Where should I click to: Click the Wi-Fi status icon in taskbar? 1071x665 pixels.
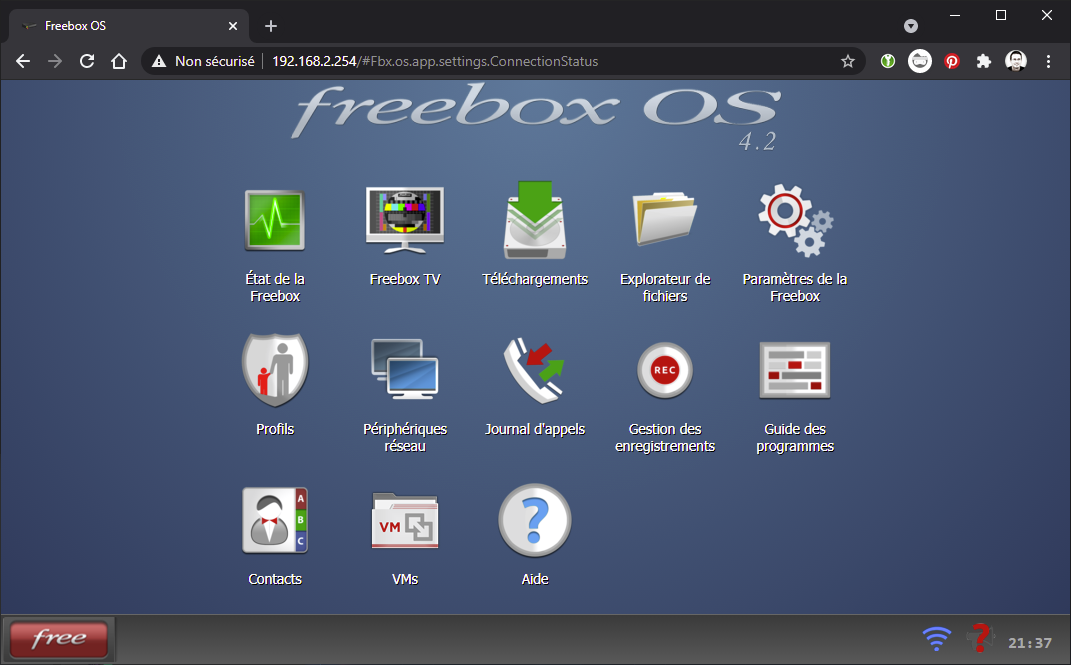tap(936, 639)
